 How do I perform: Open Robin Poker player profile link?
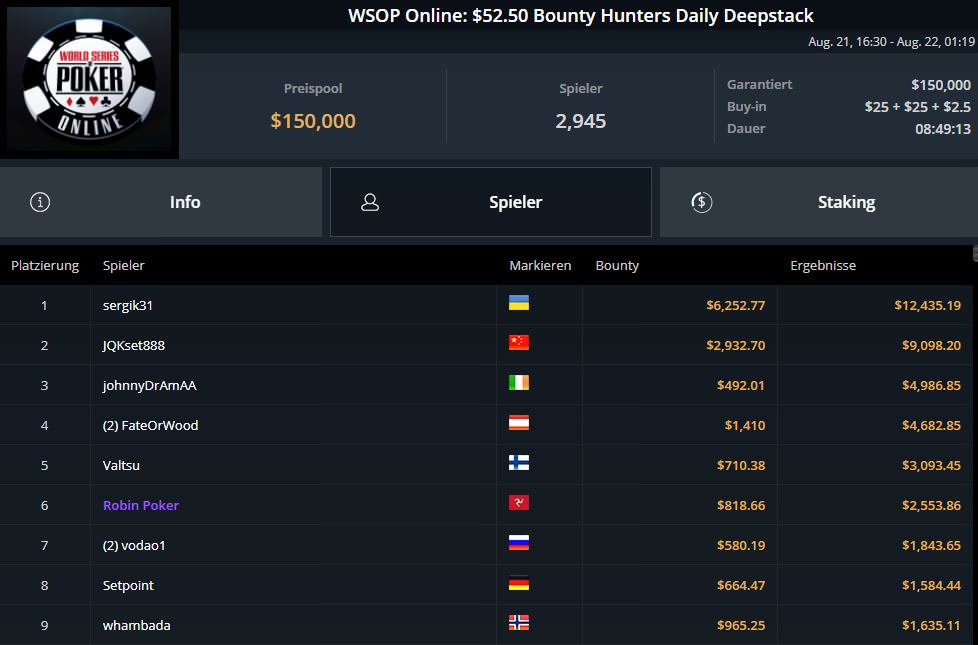(x=141, y=505)
